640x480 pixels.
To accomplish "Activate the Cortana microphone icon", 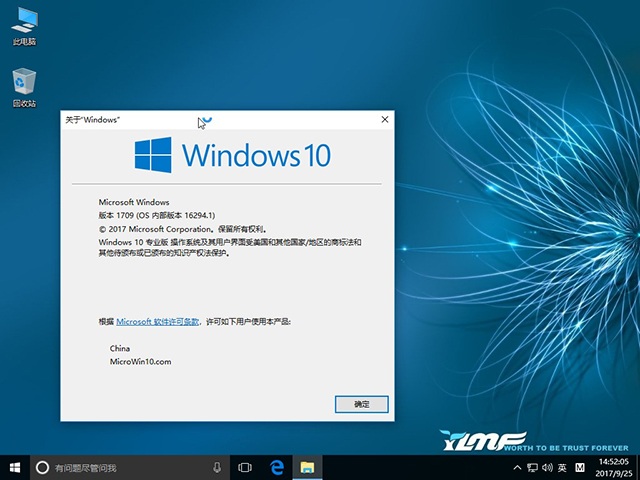I will tap(217, 468).
